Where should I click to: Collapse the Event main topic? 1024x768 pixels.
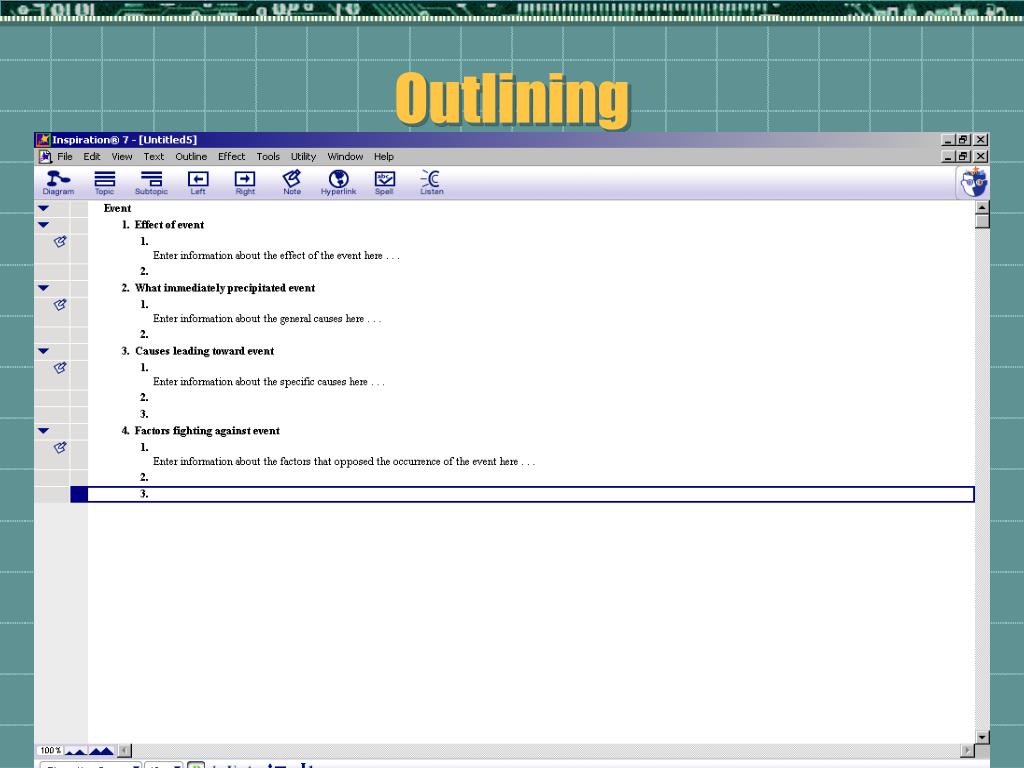click(x=44, y=208)
